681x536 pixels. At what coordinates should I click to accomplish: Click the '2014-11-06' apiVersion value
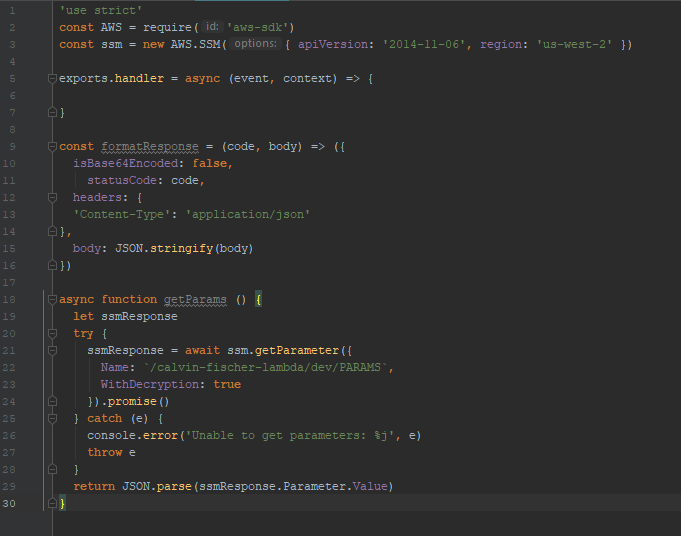click(424, 44)
